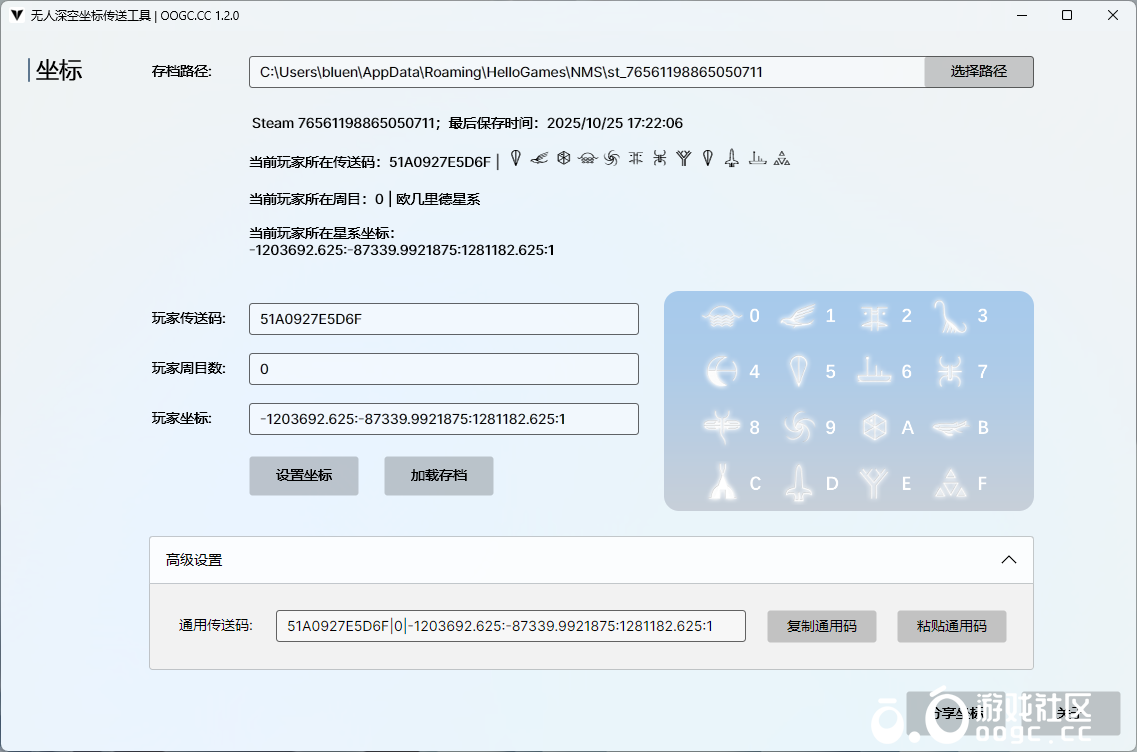Focus the 玩家传送码 input field
This screenshot has width=1137, height=752.
click(x=443, y=319)
